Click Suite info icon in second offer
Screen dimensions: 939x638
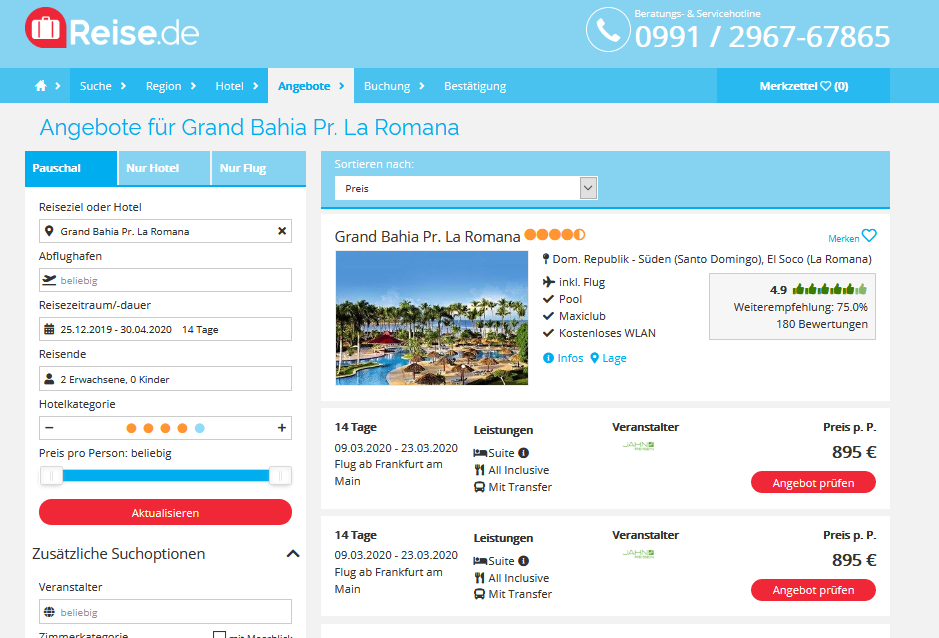click(523, 561)
